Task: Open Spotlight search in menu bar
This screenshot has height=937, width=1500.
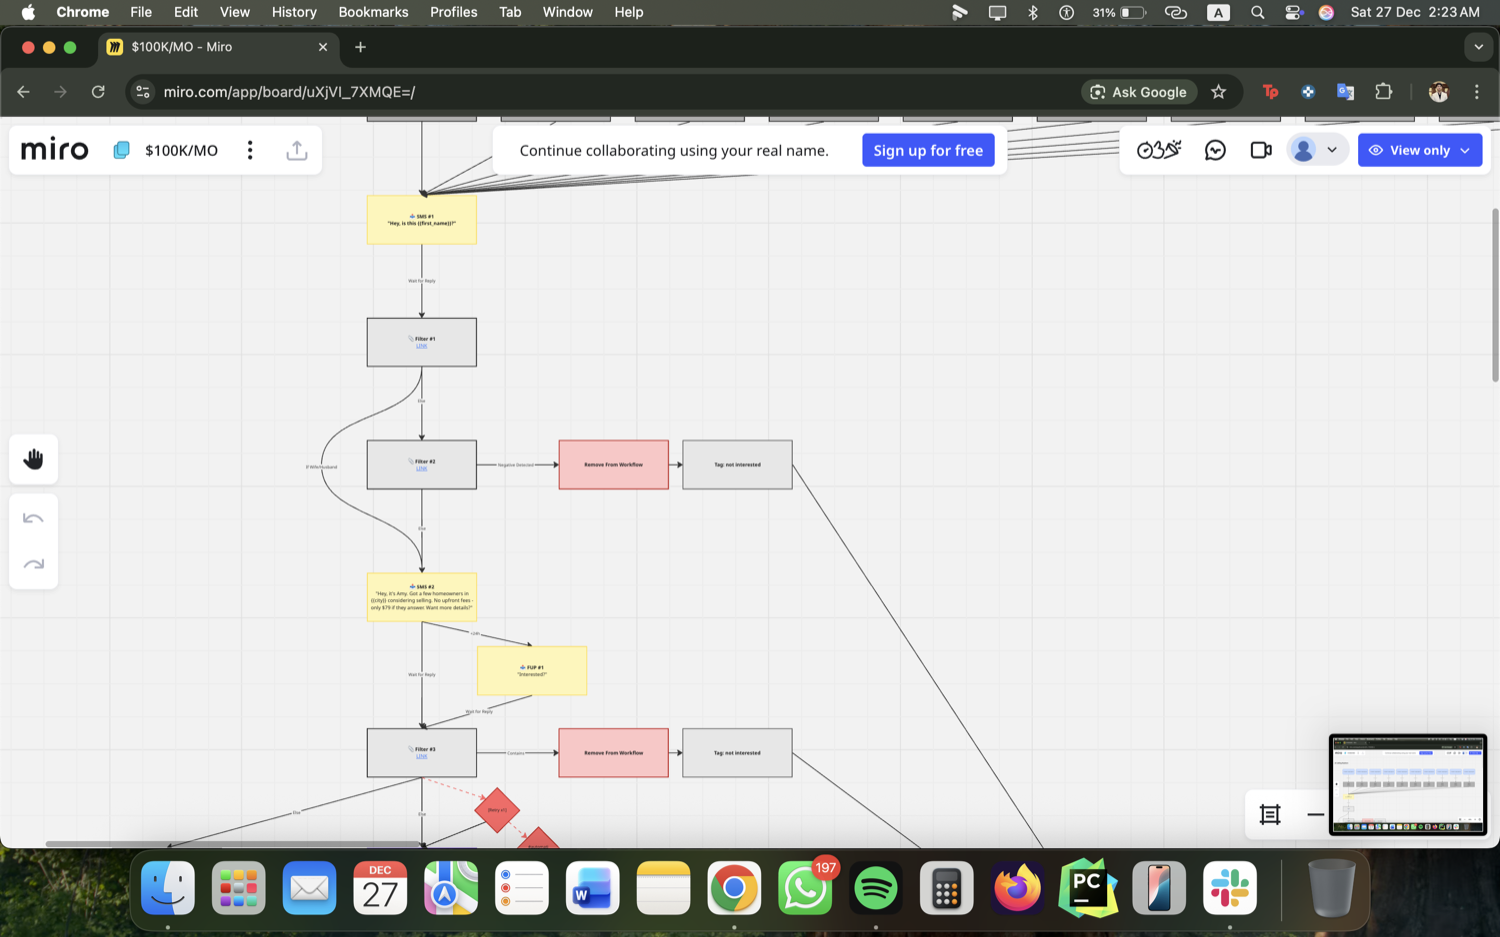Action: [1258, 12]
